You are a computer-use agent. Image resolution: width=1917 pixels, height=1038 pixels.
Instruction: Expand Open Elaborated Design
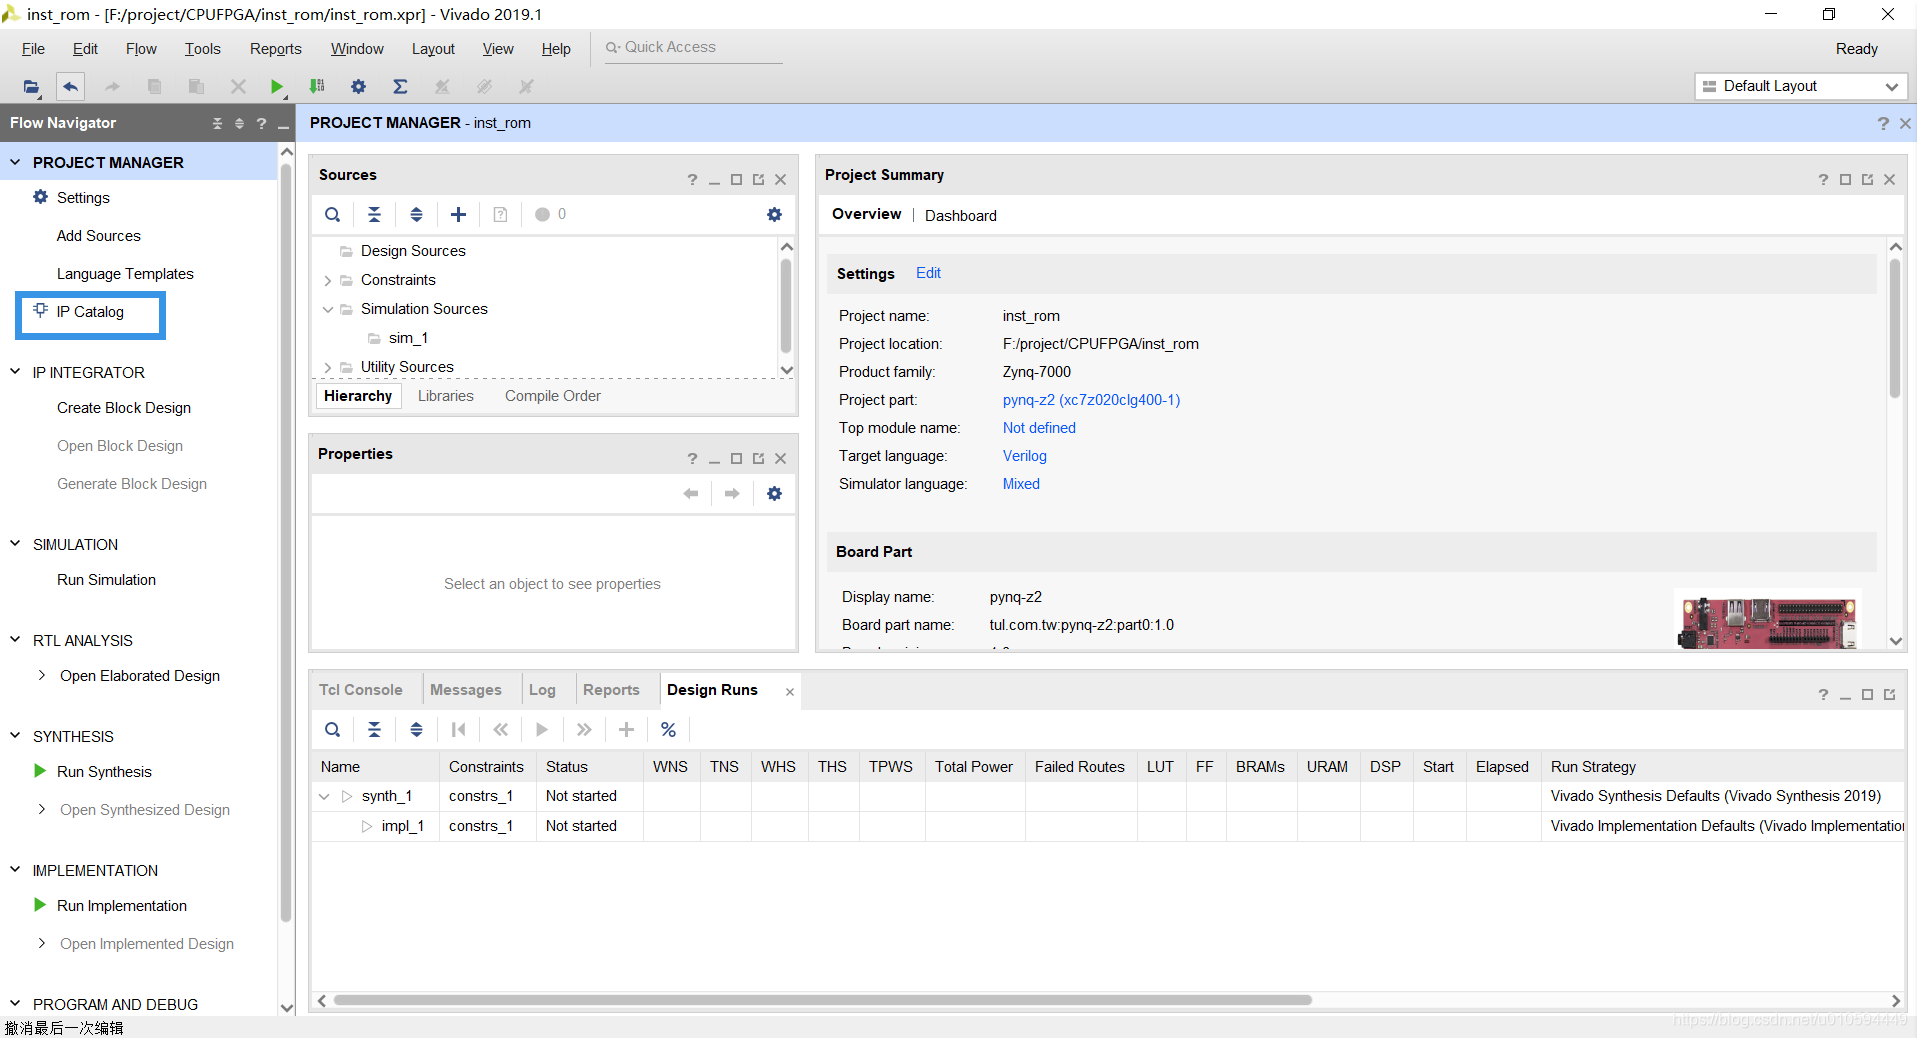point(41,675)
